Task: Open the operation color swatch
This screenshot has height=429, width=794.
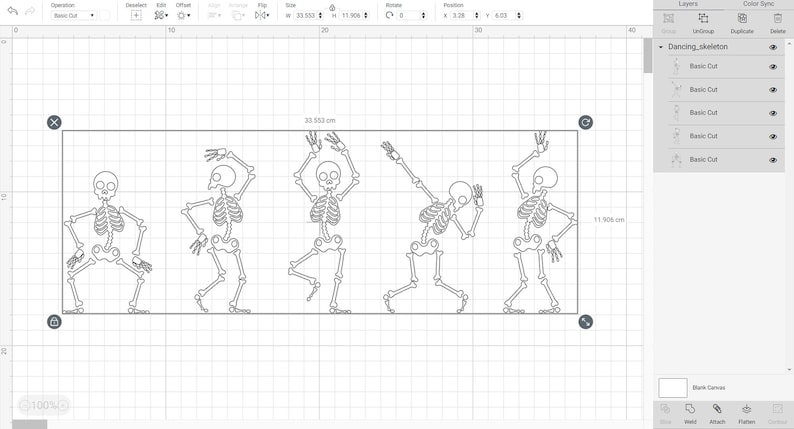Action: click(104, 15)
